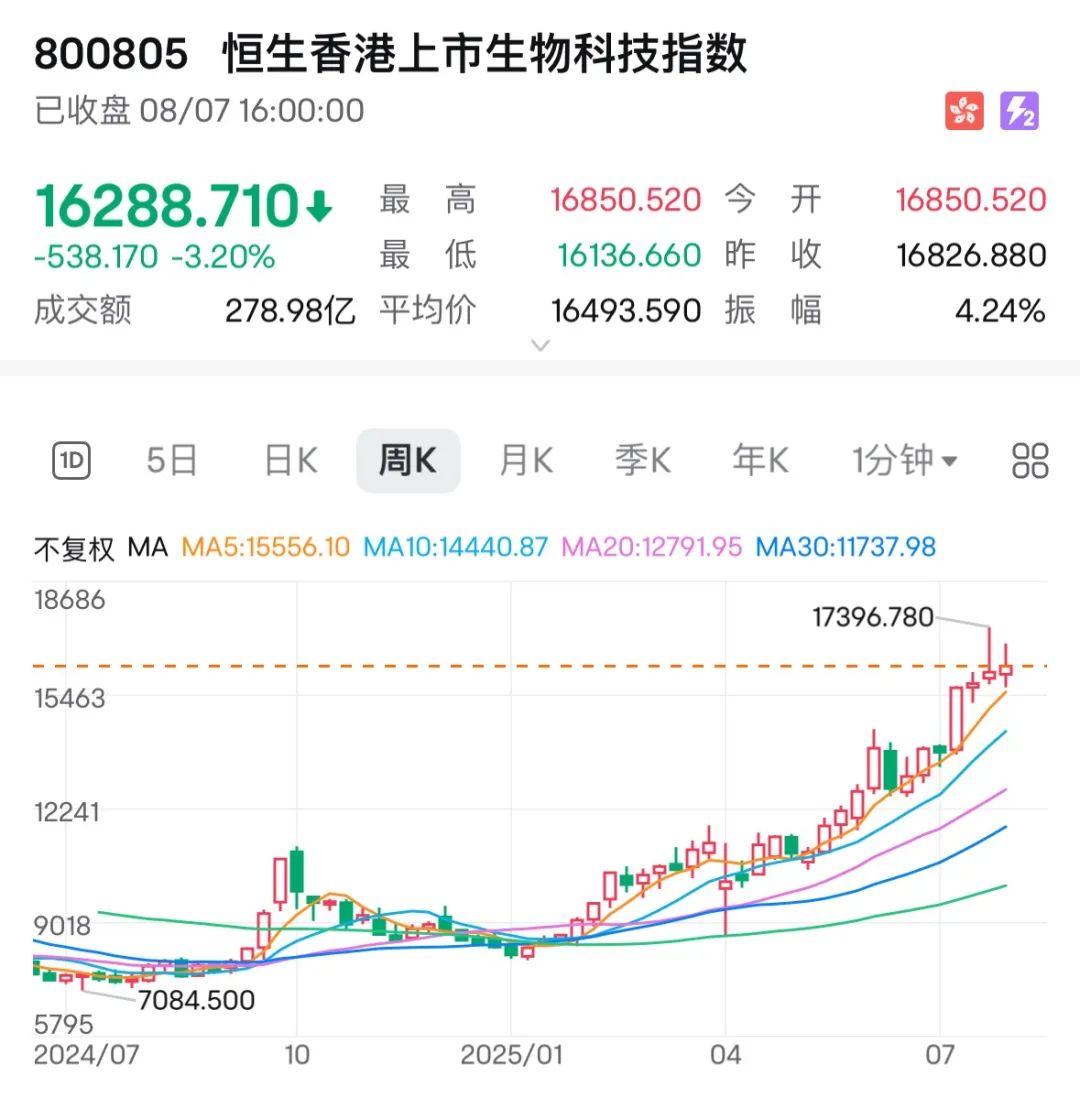Viewport: 1080px width, 1097px height.
Task: Tap the current price 16288.710
Action: coord(167,206)
